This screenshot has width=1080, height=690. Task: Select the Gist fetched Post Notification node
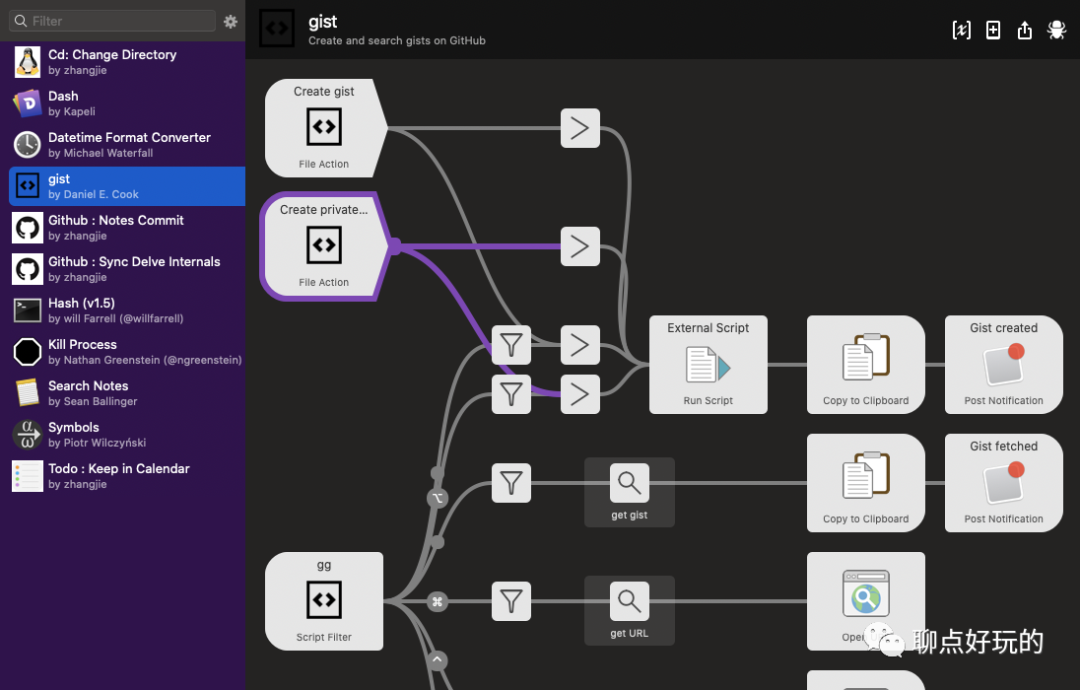(1004, 483)
